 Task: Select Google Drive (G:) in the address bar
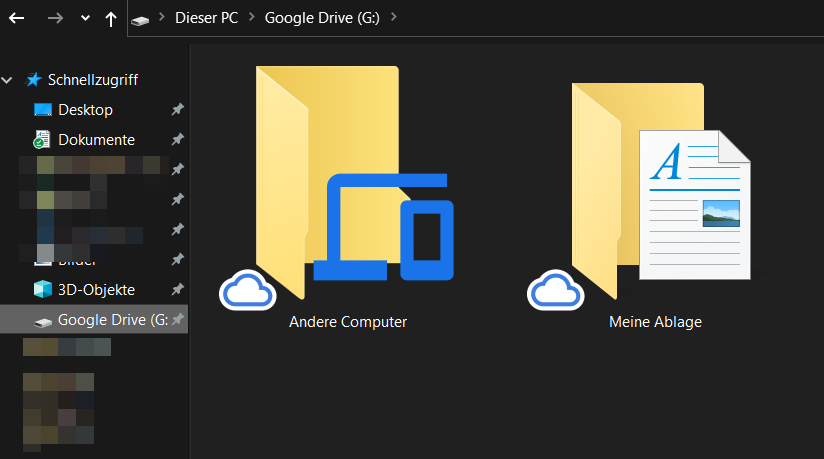click(x=322, y=18)
